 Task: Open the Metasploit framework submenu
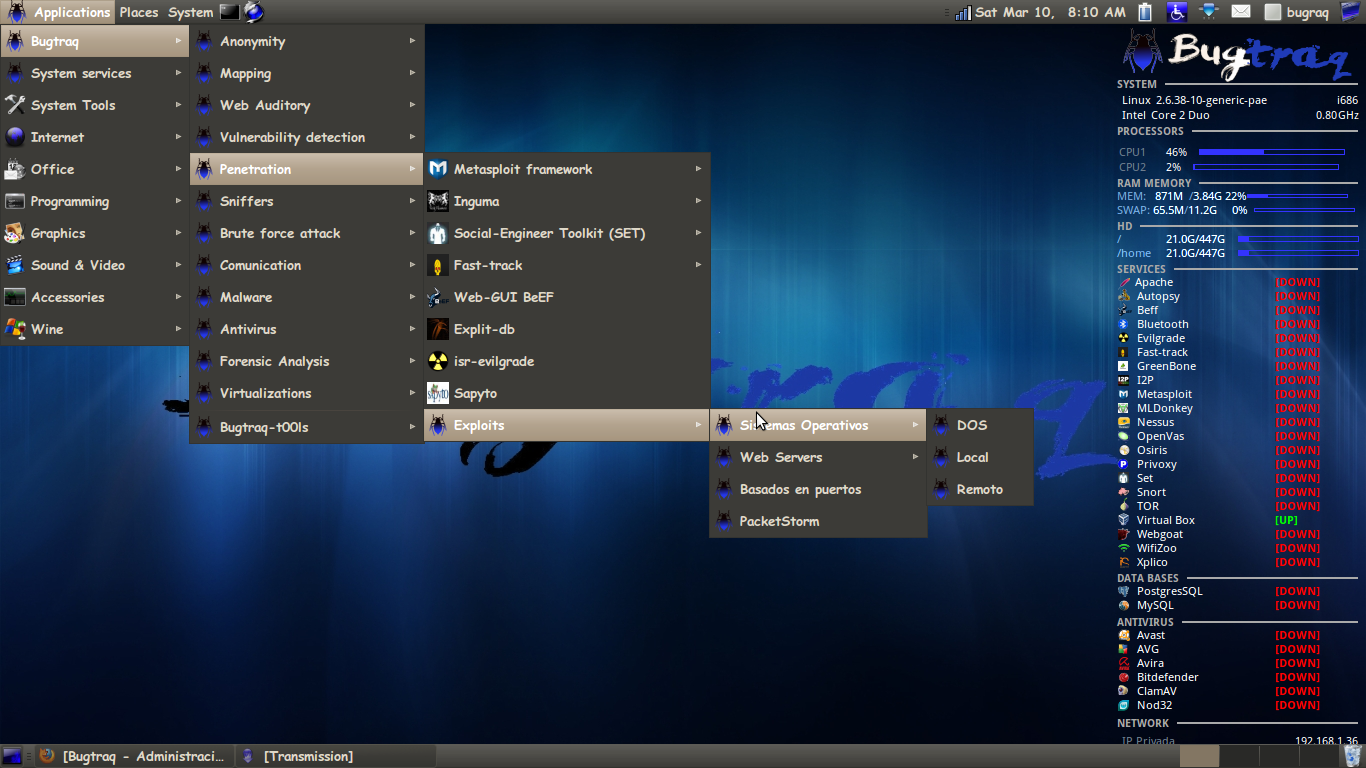point(567,169)
